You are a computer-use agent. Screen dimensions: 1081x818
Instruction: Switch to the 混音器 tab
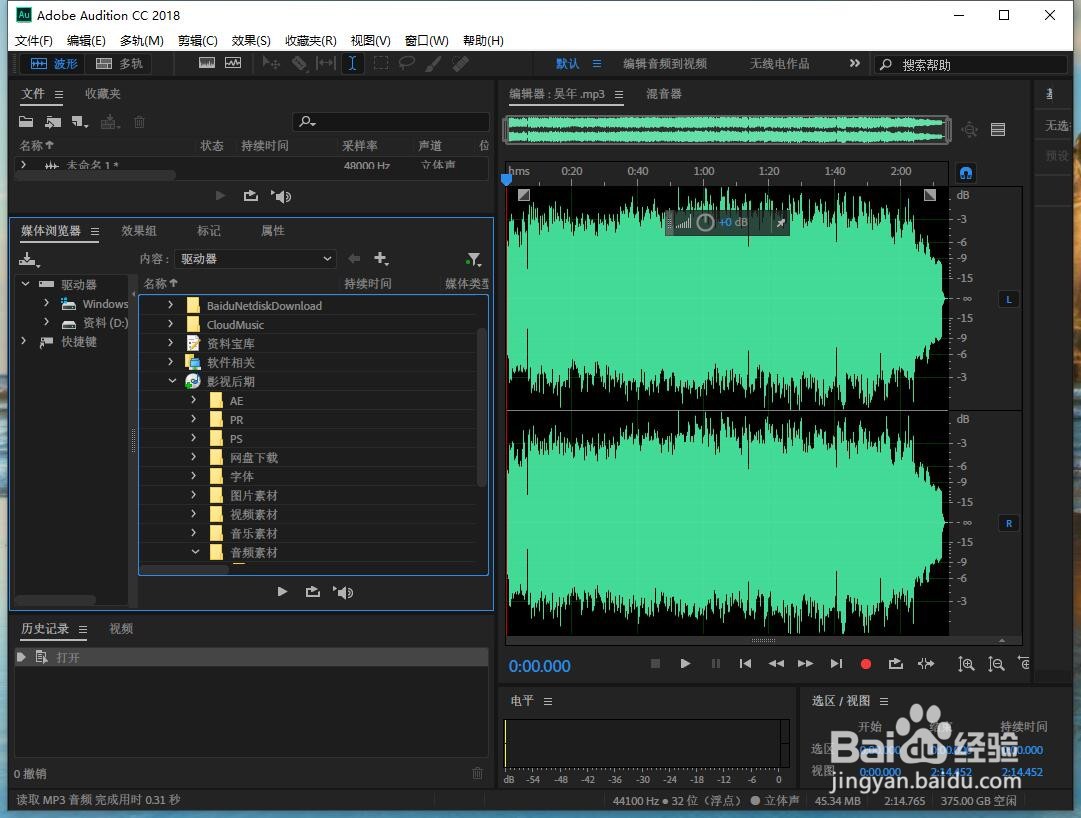click(x=664, y=94)
